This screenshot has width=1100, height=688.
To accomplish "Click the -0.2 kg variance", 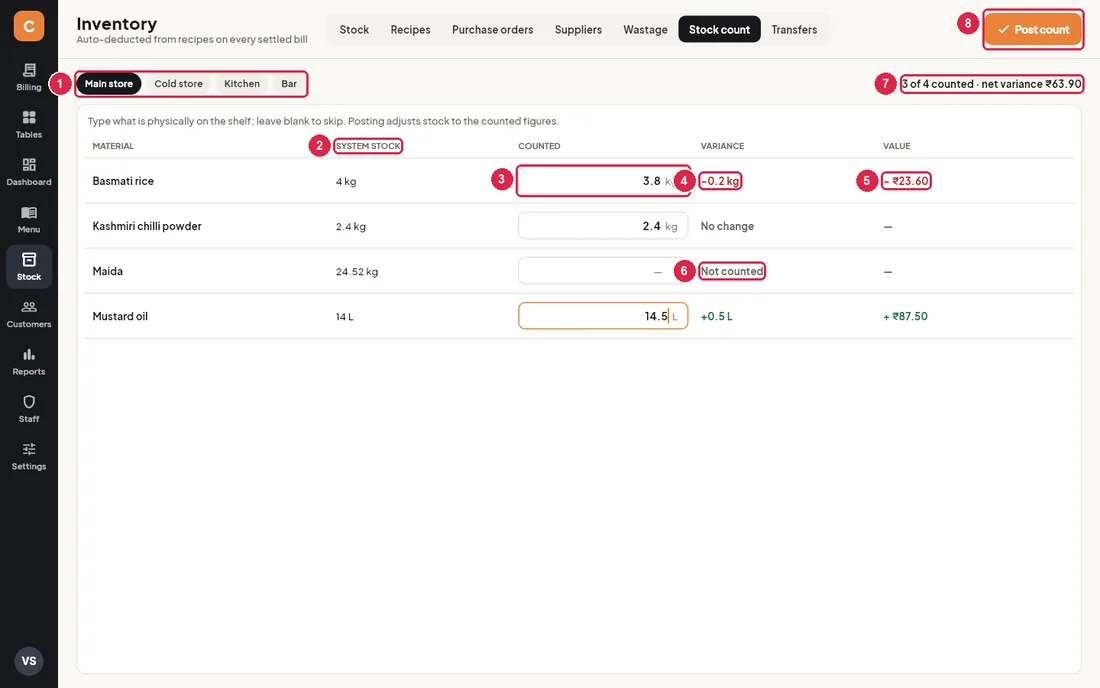I will (x=720, y=181).
